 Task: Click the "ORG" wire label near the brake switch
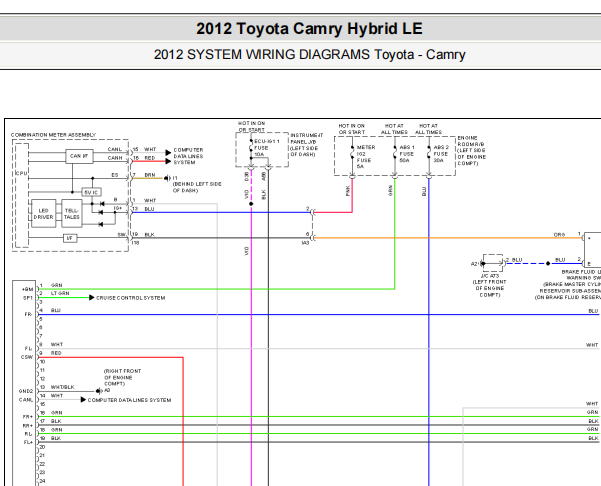point(559,235)
